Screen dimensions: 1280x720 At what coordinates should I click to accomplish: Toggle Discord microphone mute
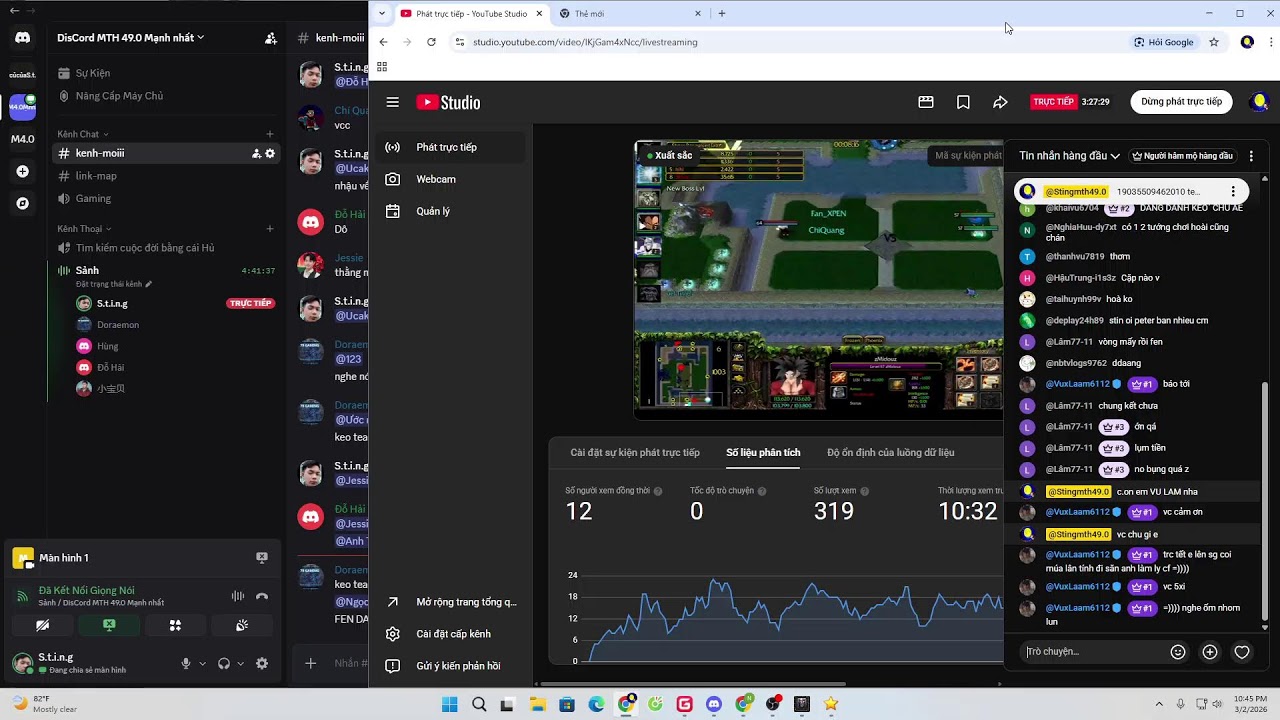(x=186, y=663)
